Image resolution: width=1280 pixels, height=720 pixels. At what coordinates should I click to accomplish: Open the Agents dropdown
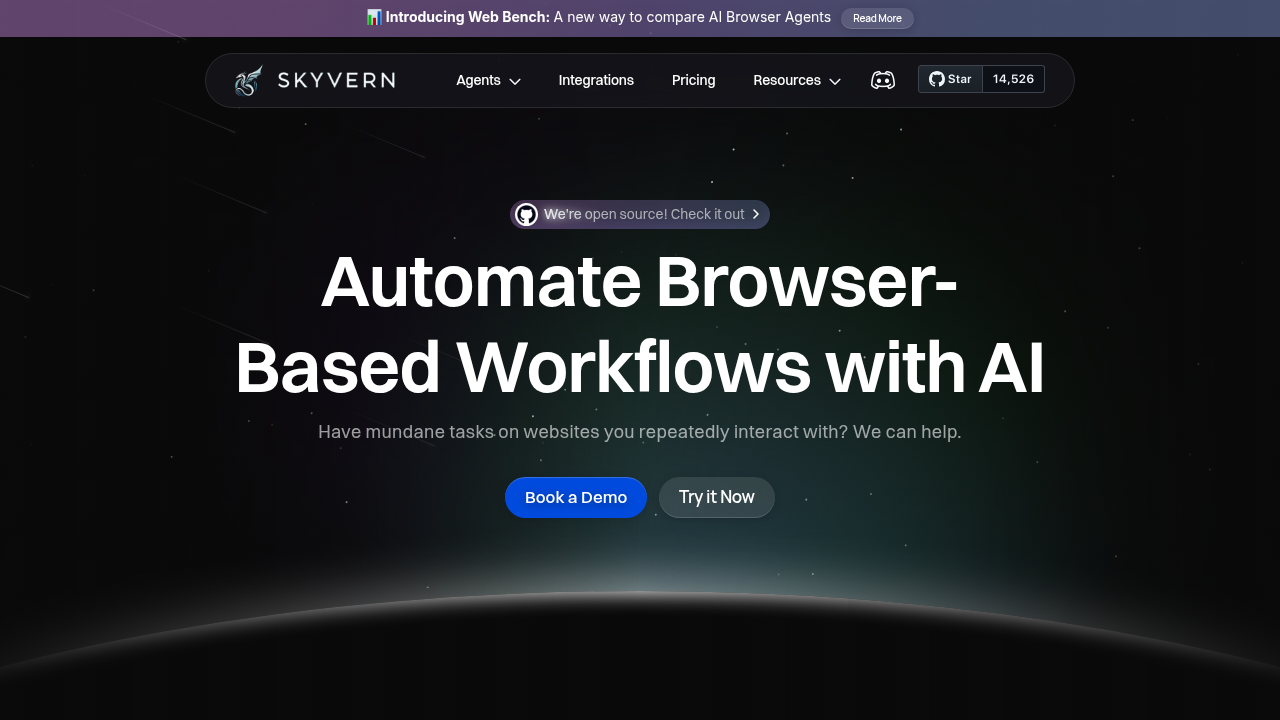click(478, 80)
